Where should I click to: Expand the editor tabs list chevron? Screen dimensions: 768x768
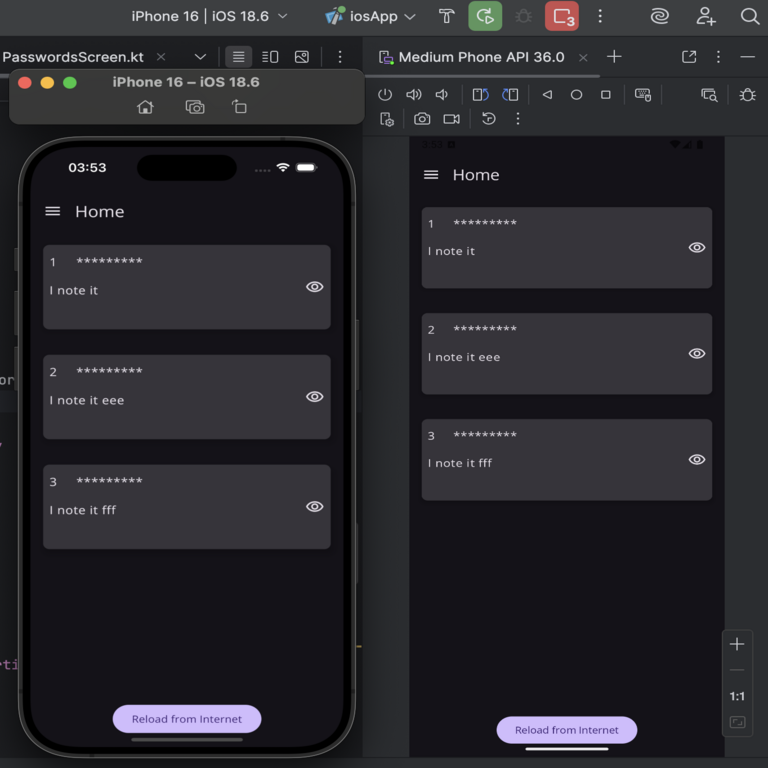tap(200, 57)
